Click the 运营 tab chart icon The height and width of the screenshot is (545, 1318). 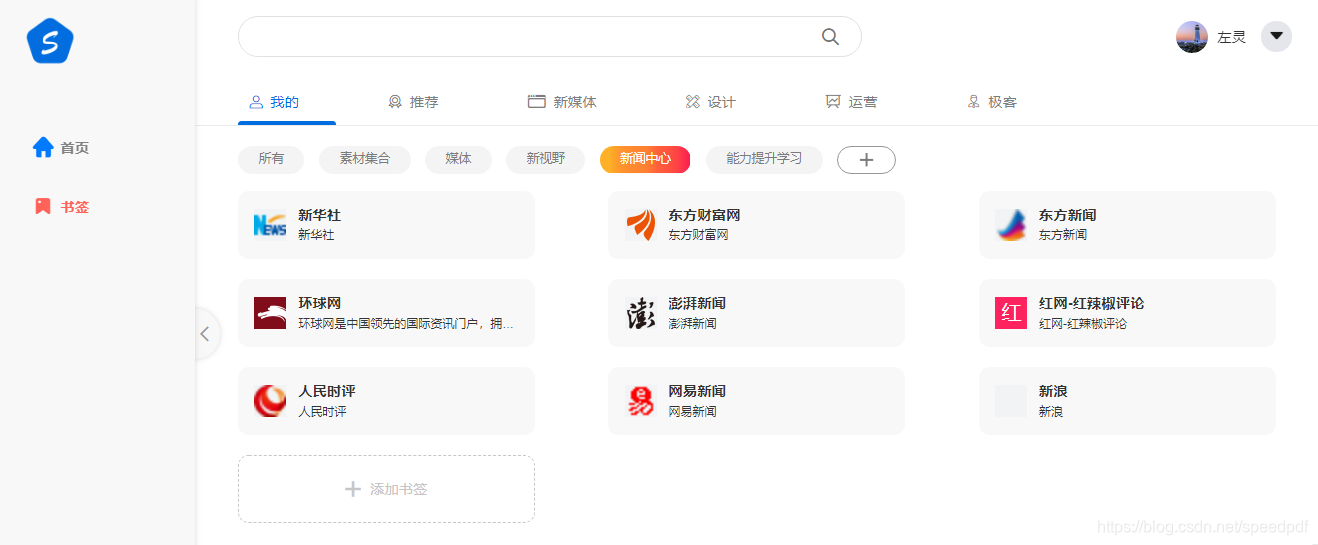[x=833, y=102]
